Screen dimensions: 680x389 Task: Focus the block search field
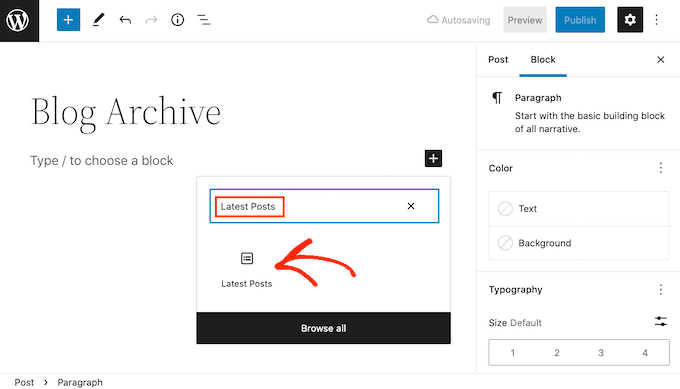(x=324, y=206)
